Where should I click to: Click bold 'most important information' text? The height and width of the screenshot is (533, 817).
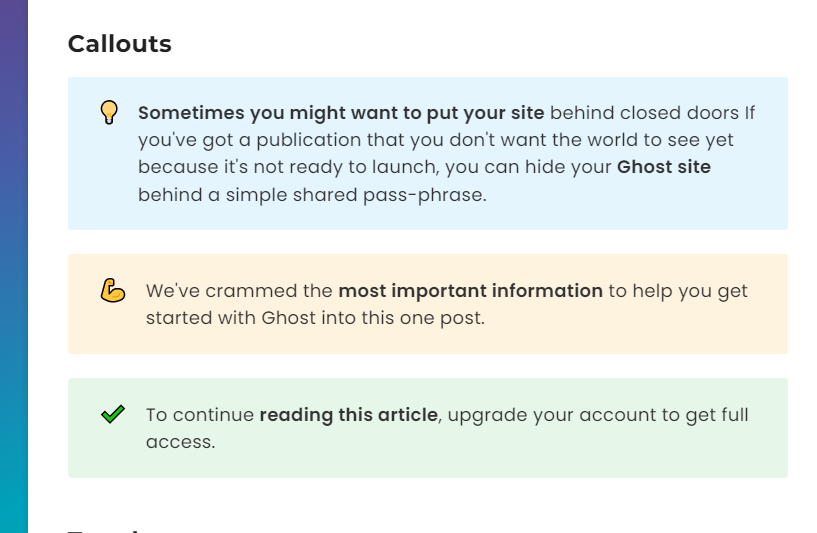[471, 291]
